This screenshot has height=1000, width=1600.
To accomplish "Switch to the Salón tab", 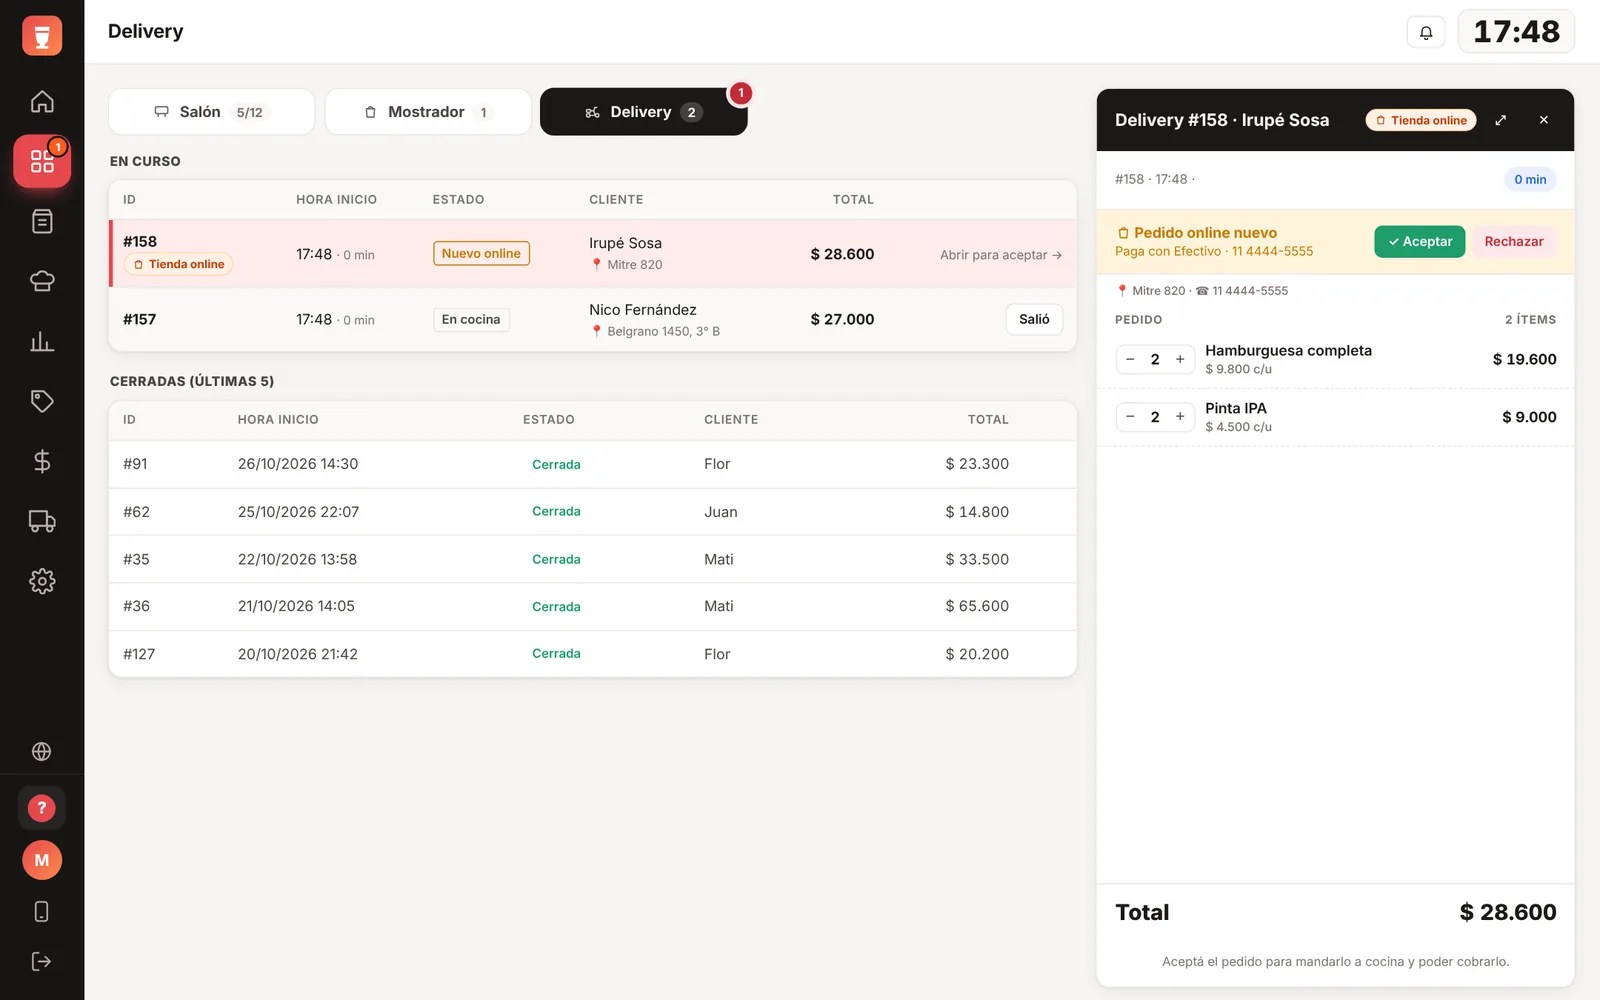I will (x=212, y=112).
